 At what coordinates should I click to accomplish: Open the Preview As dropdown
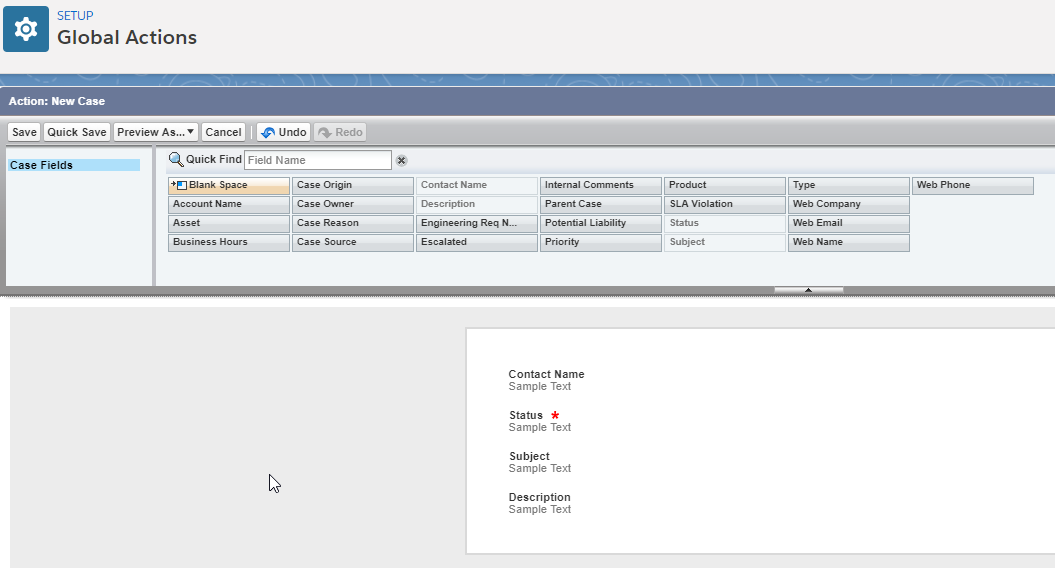click(155, 132)
